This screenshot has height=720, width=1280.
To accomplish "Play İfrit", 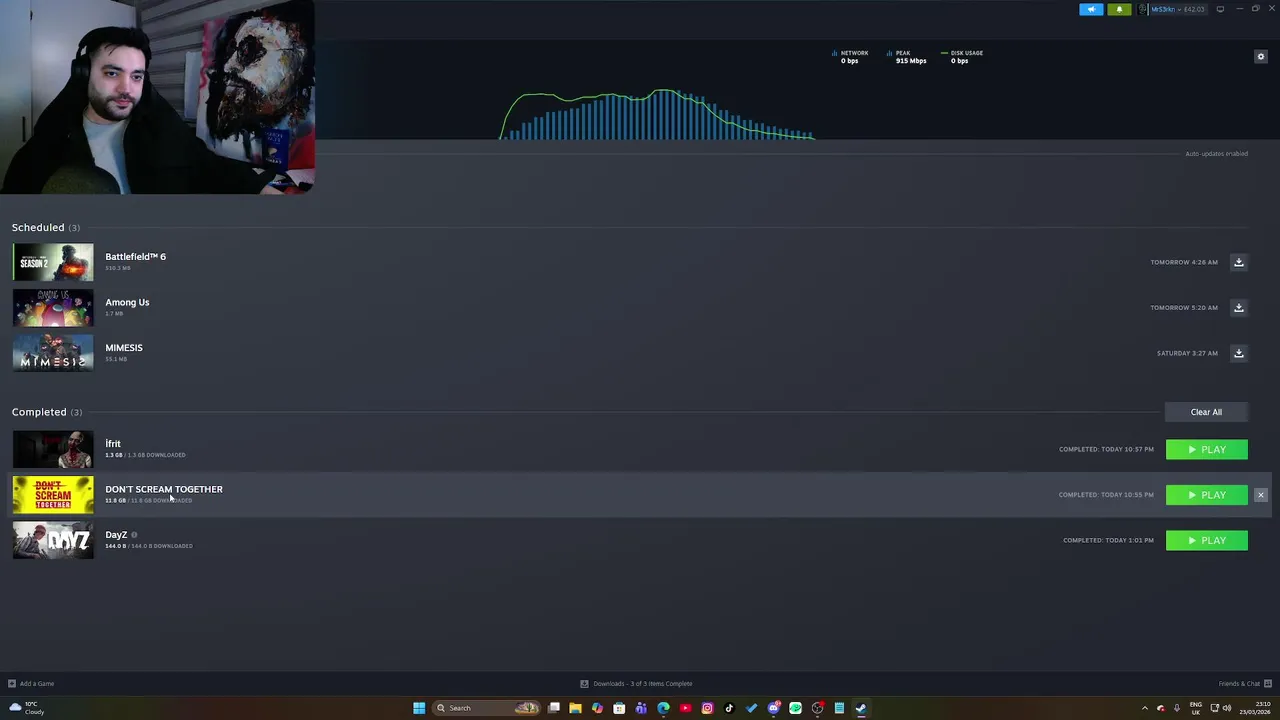I will 1206,449.
